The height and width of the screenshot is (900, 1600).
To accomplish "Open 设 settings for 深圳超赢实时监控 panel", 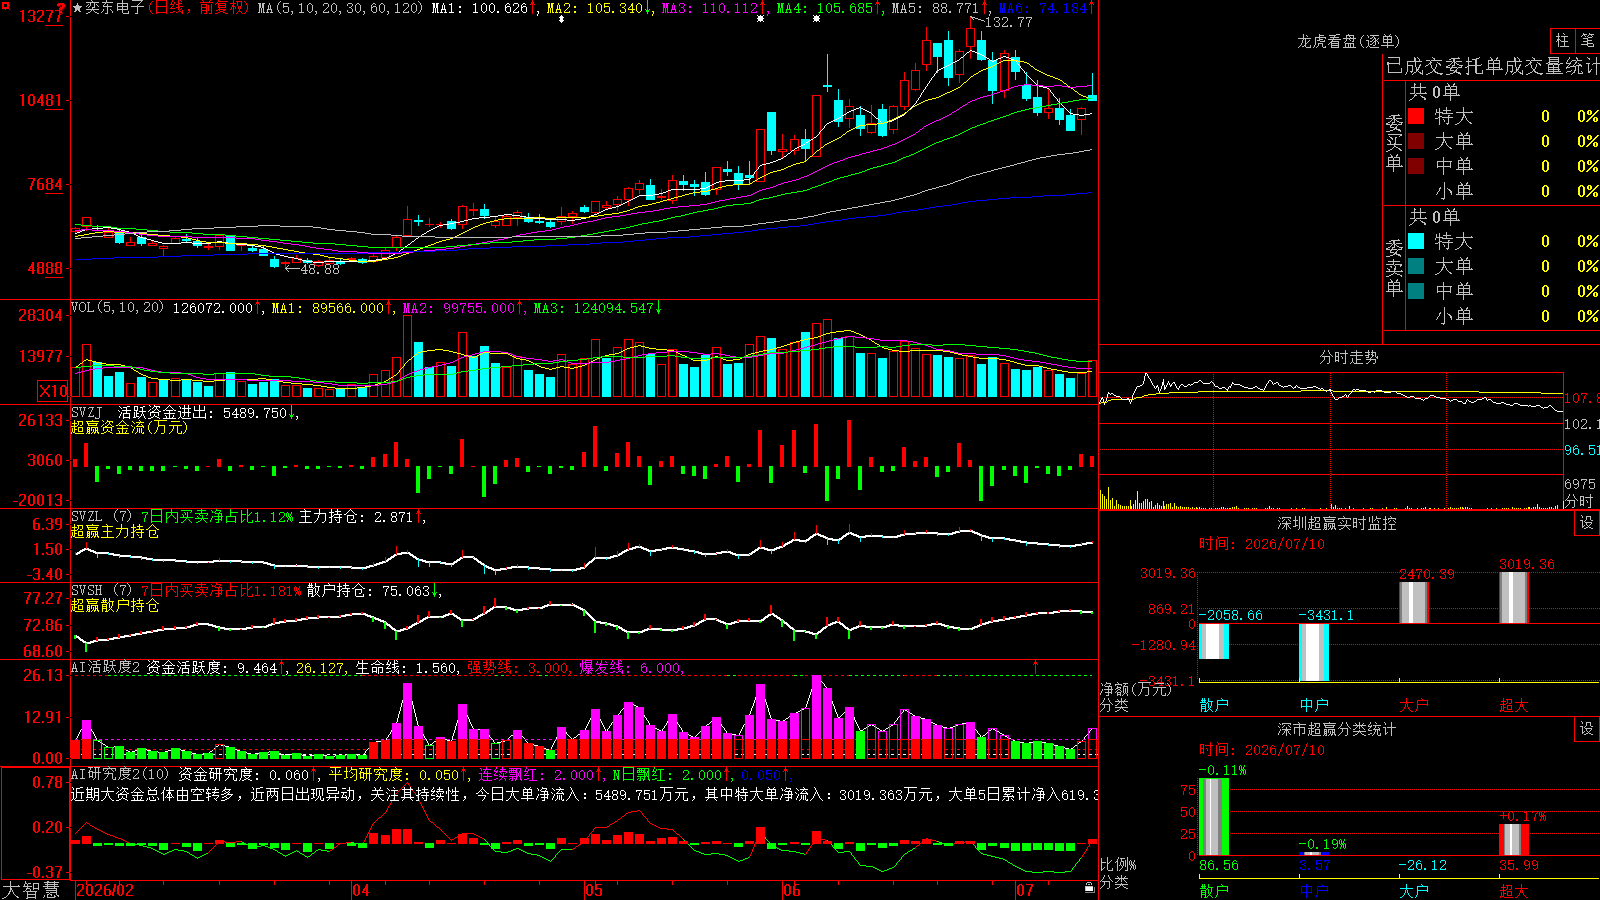I will (x=1587, y=523).
